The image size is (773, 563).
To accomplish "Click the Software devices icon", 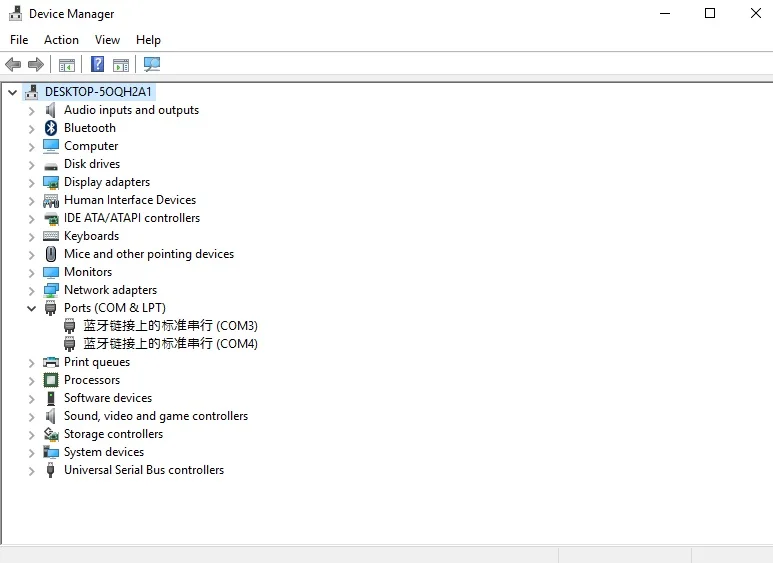I will click(x=51, y=398).
